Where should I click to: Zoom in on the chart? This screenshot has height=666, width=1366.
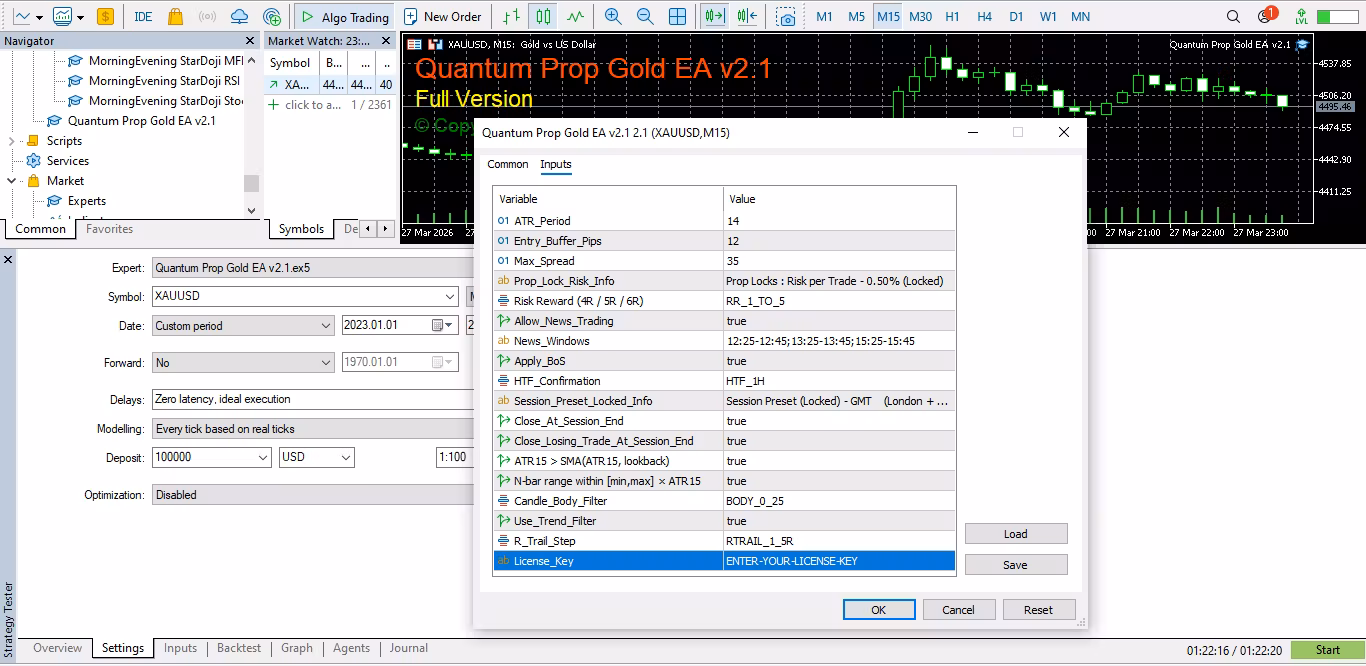click(x=613, y=17)
